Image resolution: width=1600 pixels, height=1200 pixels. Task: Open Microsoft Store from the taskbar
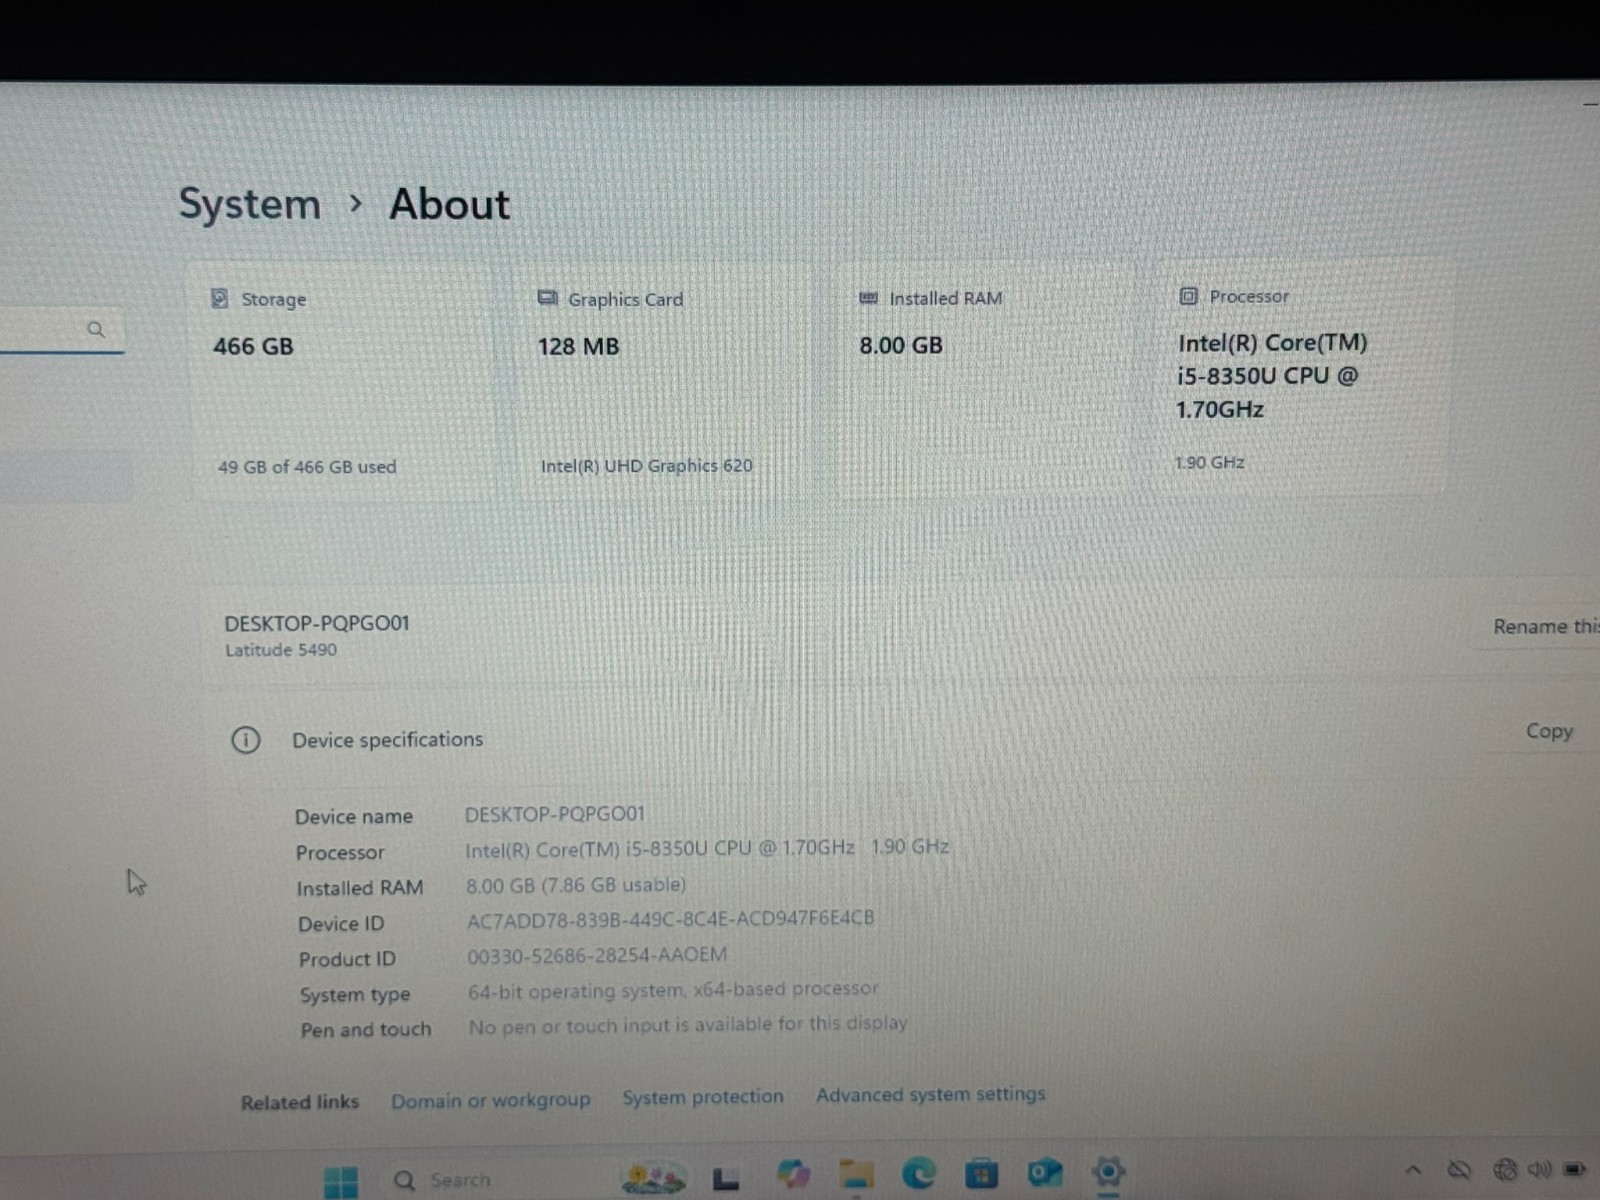pos(981,1172)
